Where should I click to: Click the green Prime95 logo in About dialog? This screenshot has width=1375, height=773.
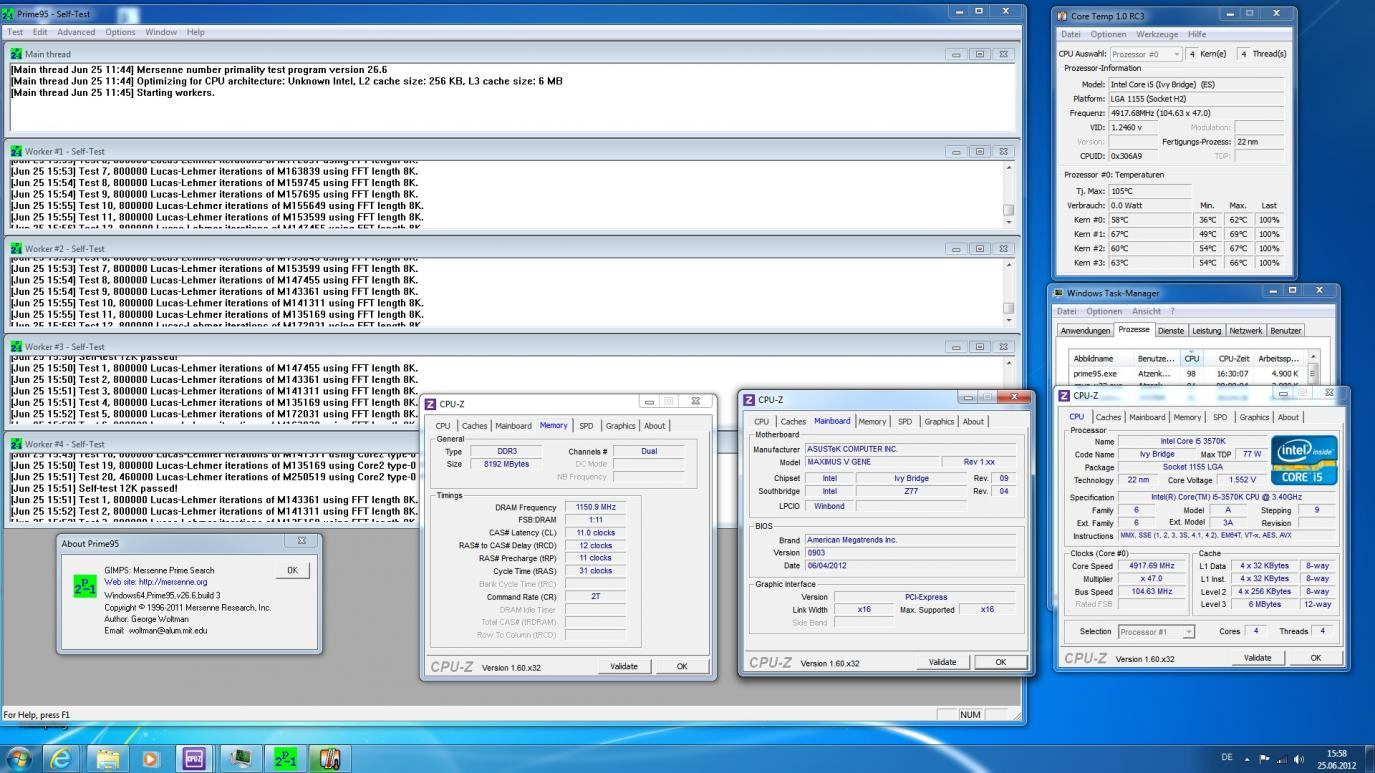click(x=86, y=587)
